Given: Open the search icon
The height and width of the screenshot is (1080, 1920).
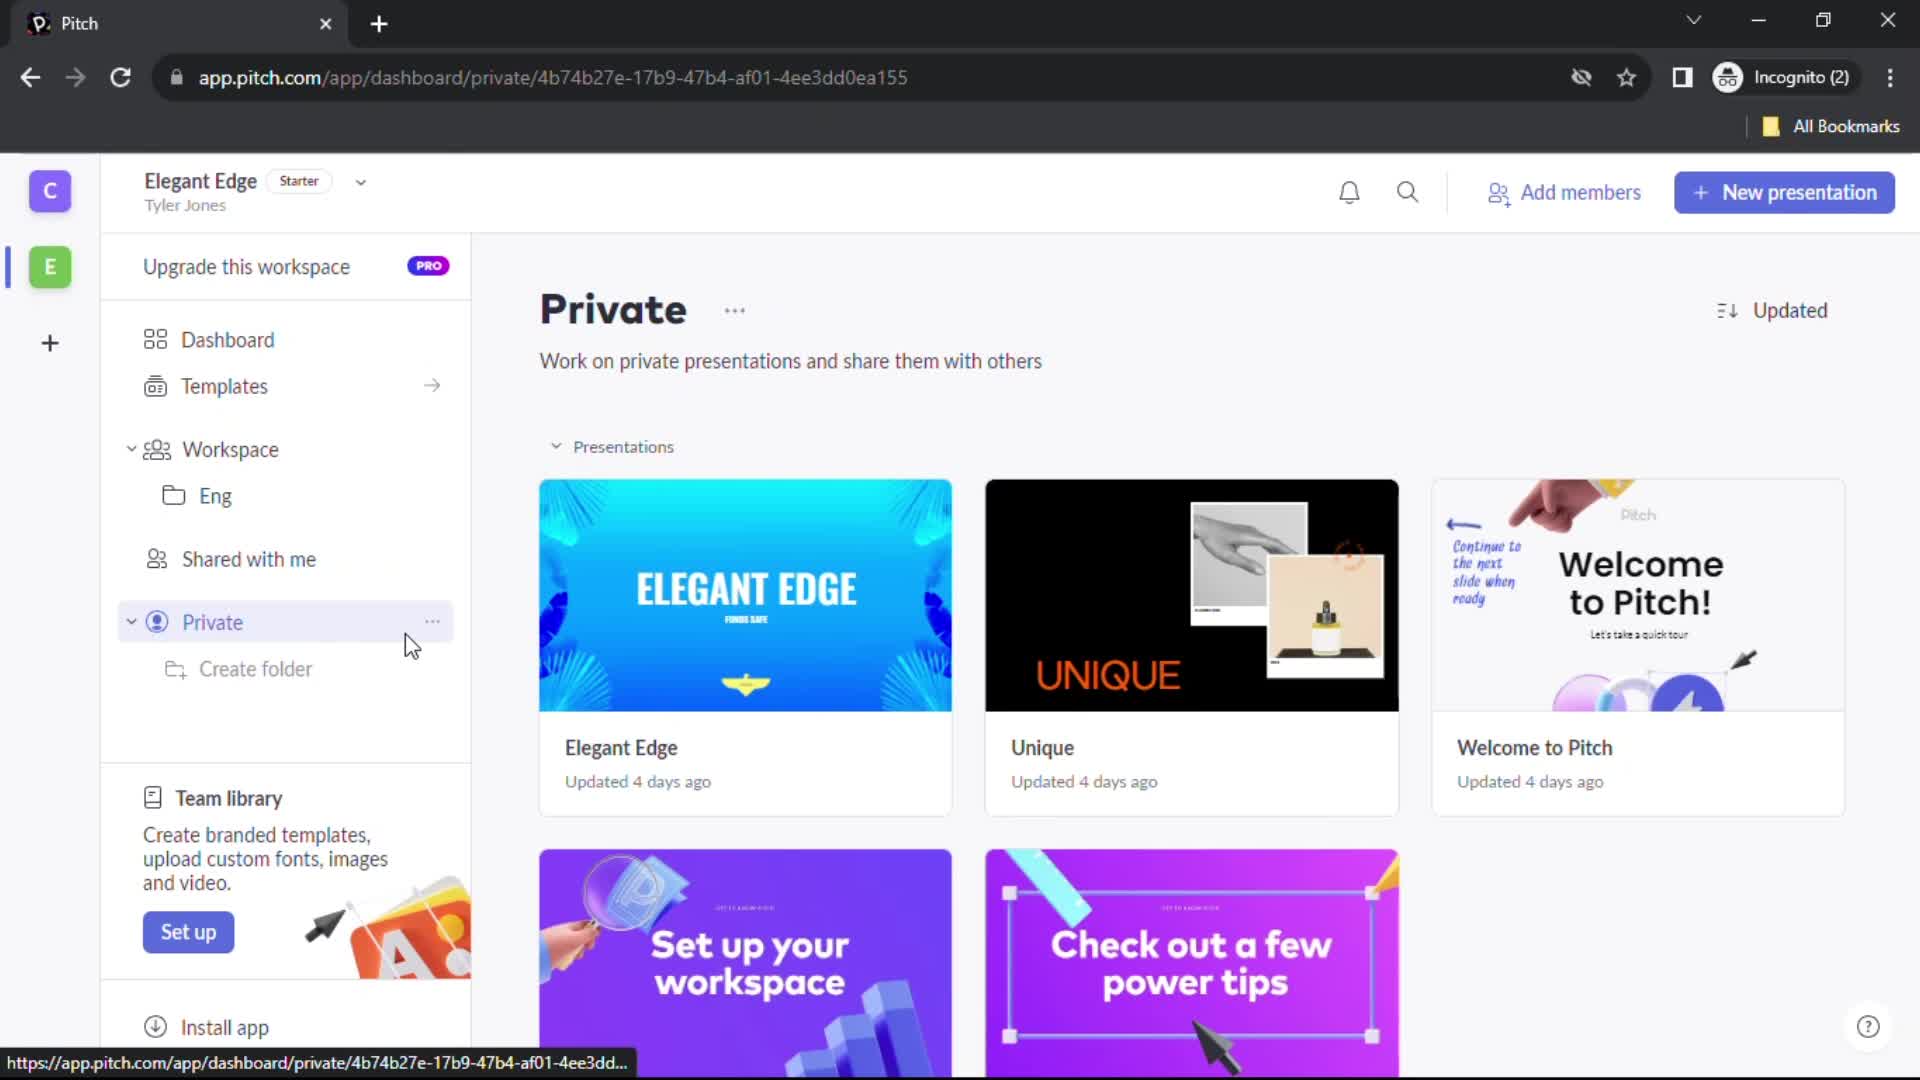Looking at the screenshot, I should click(1407, 193).
